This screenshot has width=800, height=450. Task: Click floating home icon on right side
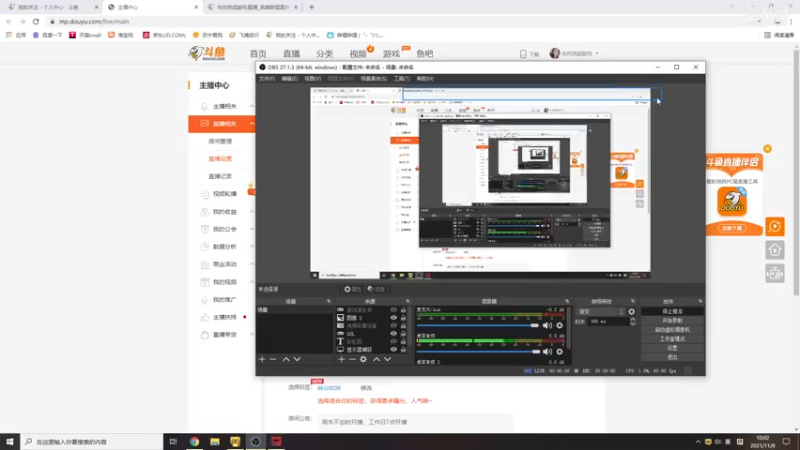click(x=774, y=250)
